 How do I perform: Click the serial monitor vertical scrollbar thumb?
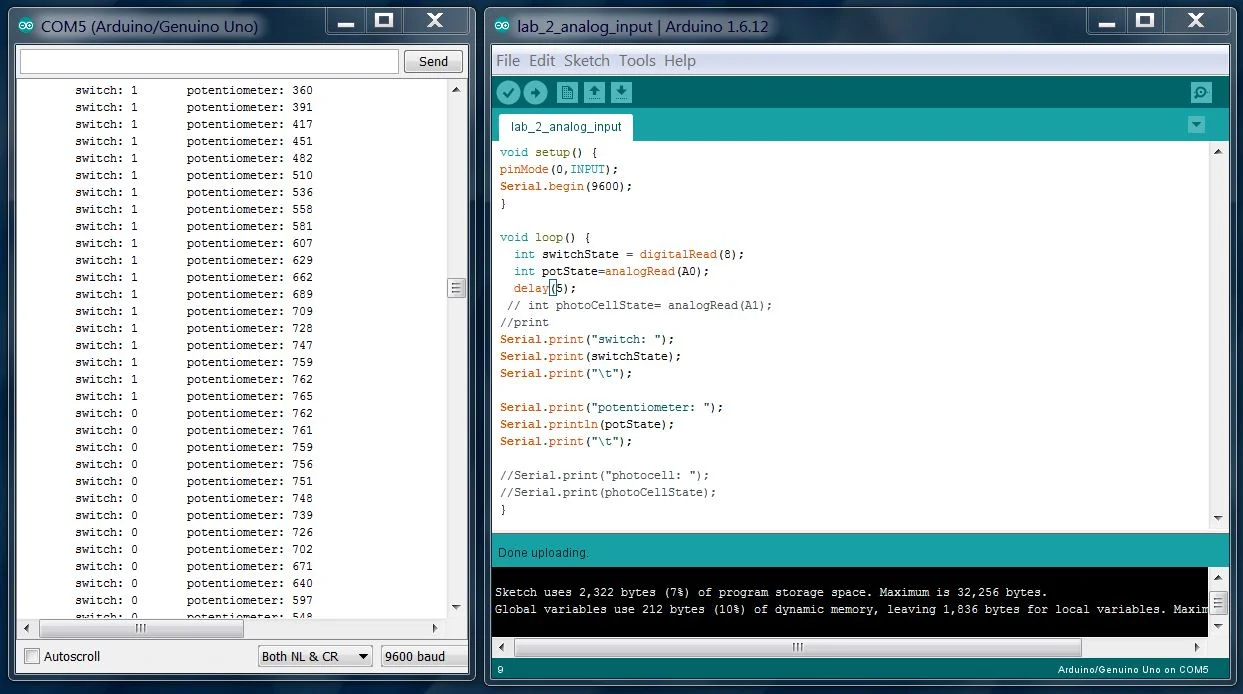click(x=457, y=288)
